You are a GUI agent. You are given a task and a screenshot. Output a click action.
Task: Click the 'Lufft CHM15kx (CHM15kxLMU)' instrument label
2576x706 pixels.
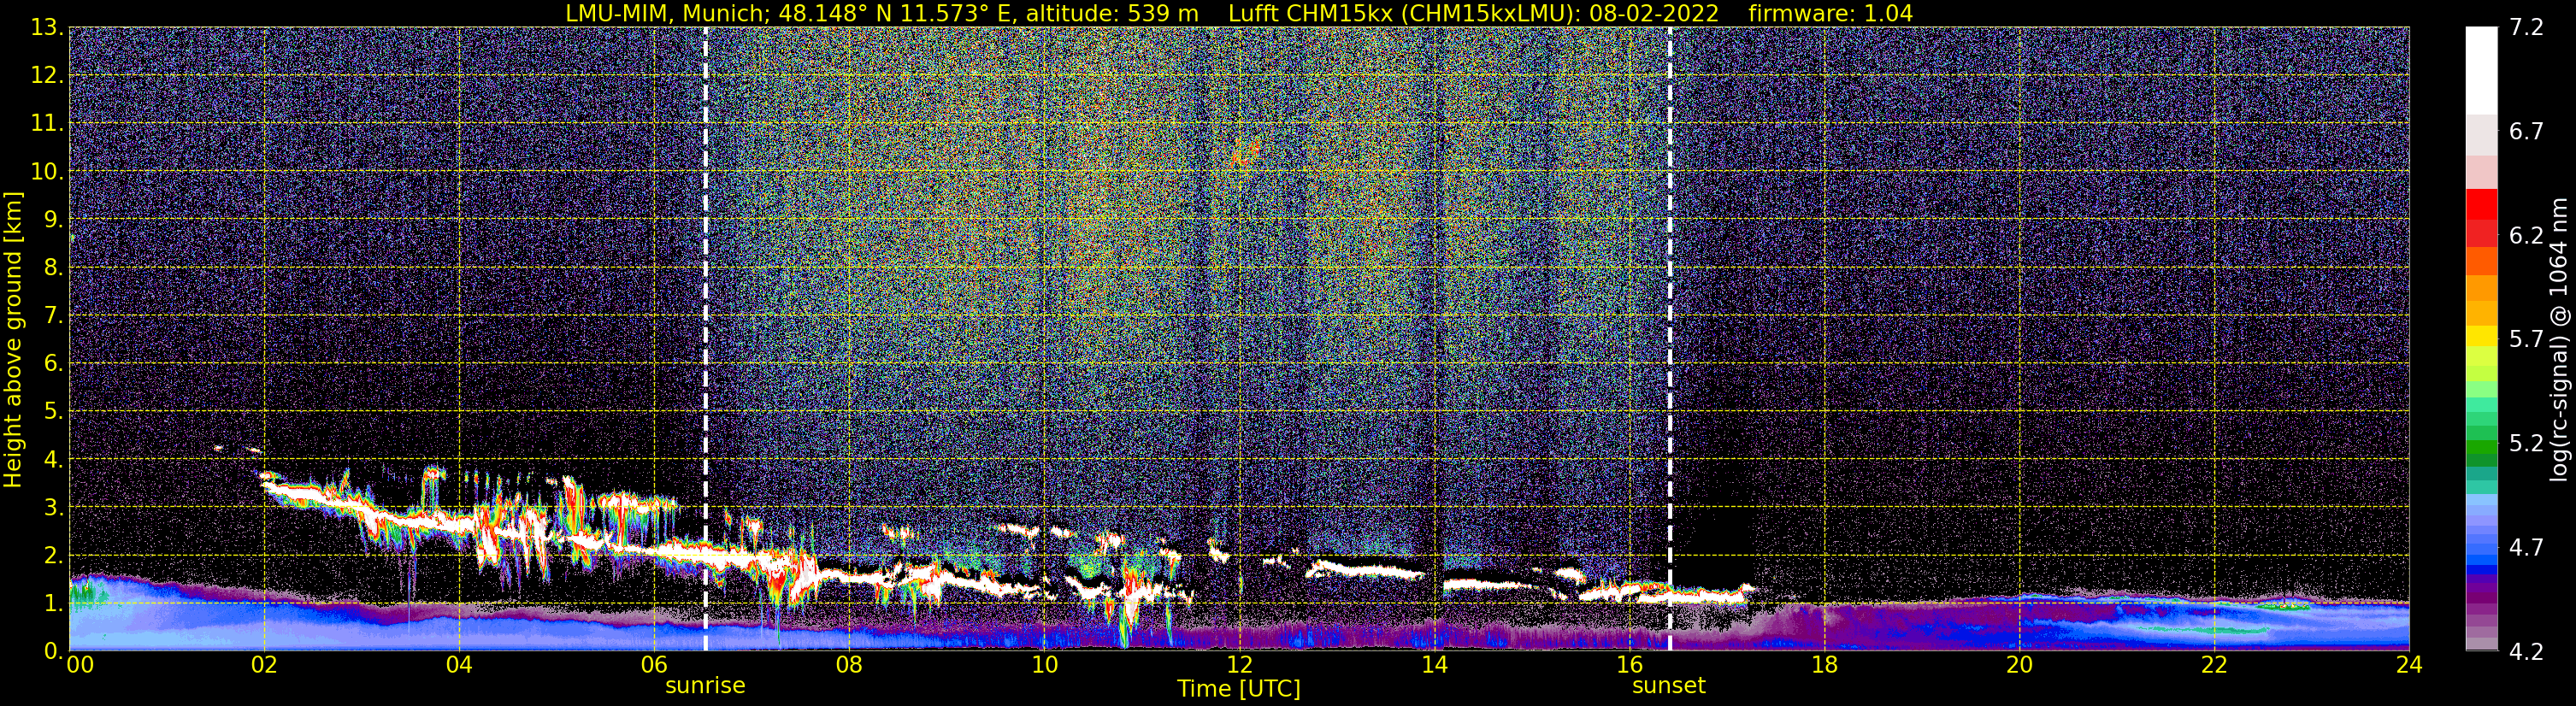click(1403, 13)
